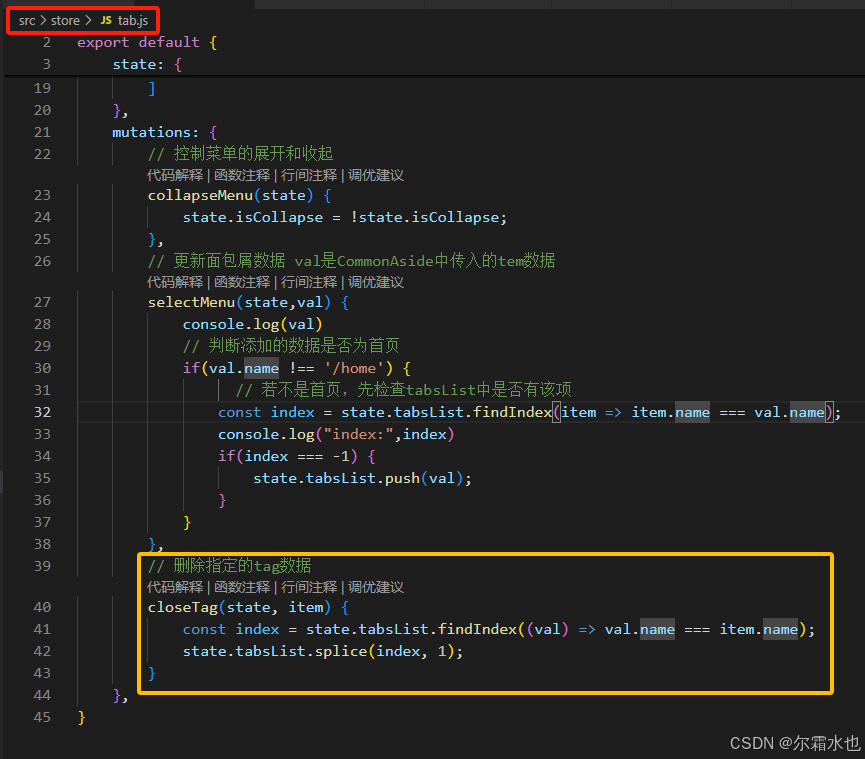
Task: Click 函数注释 above collapseMenu
Action: 242,175
